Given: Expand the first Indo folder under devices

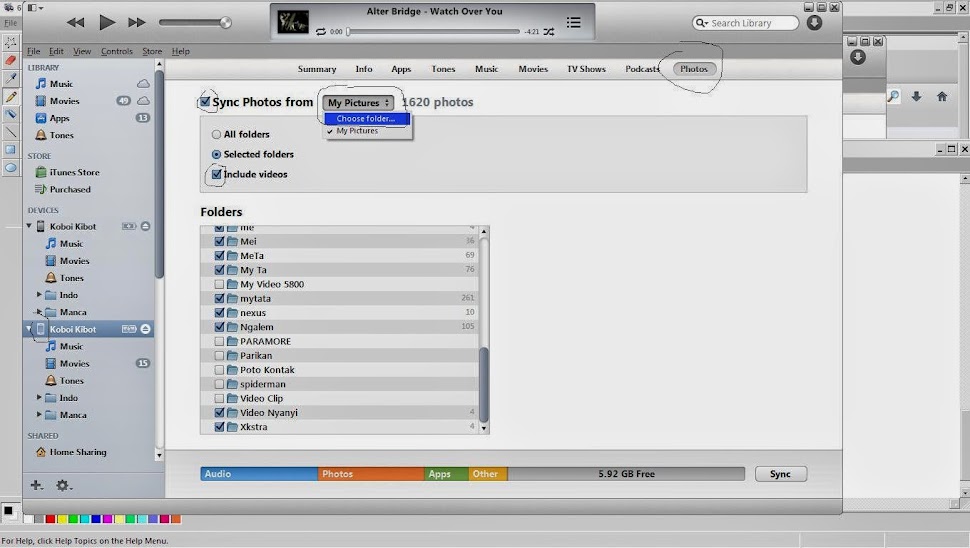Looking at the screenshot, I should (39, 295).
